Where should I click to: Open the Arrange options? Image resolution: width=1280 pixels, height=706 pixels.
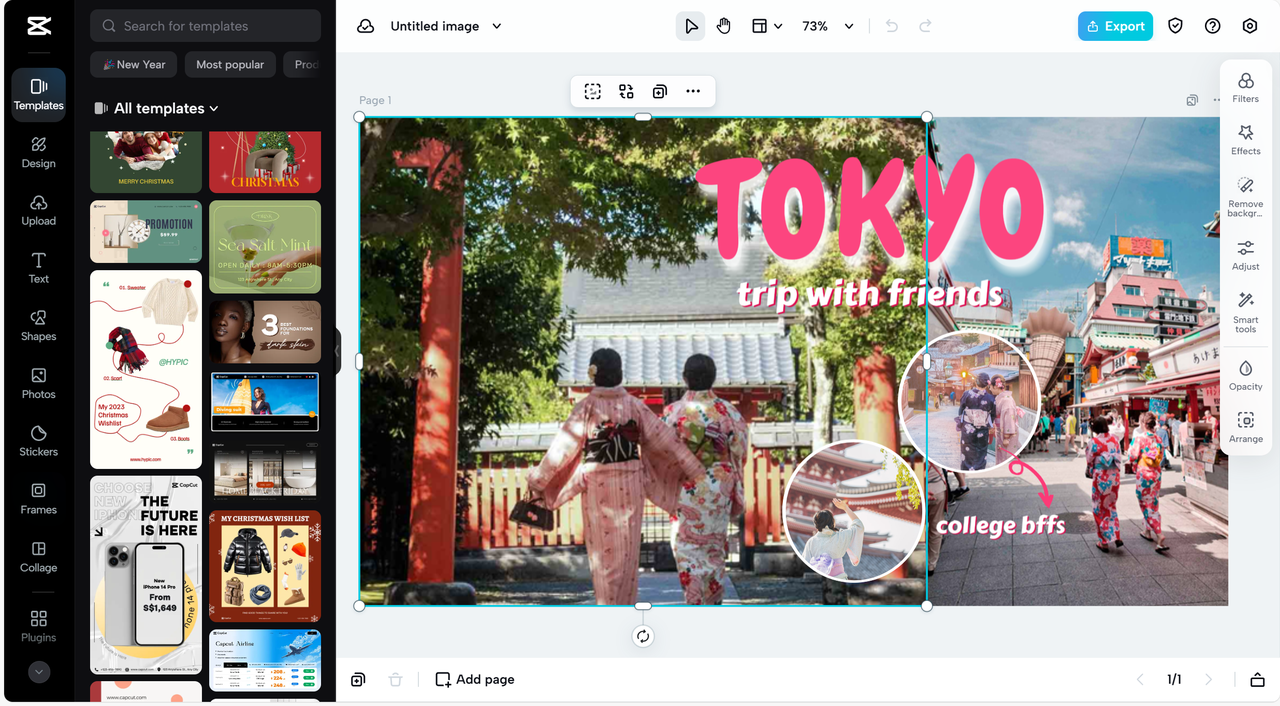point(1245,427)
